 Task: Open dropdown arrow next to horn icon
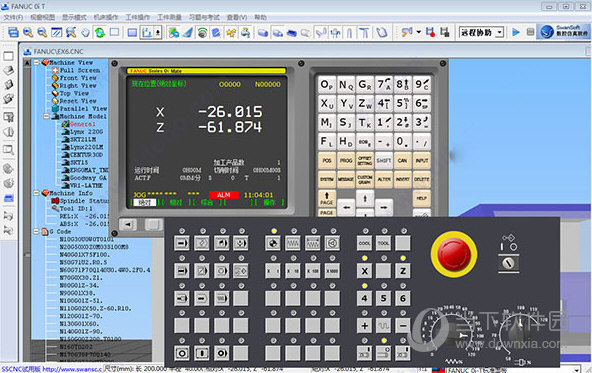pos(418,32)
